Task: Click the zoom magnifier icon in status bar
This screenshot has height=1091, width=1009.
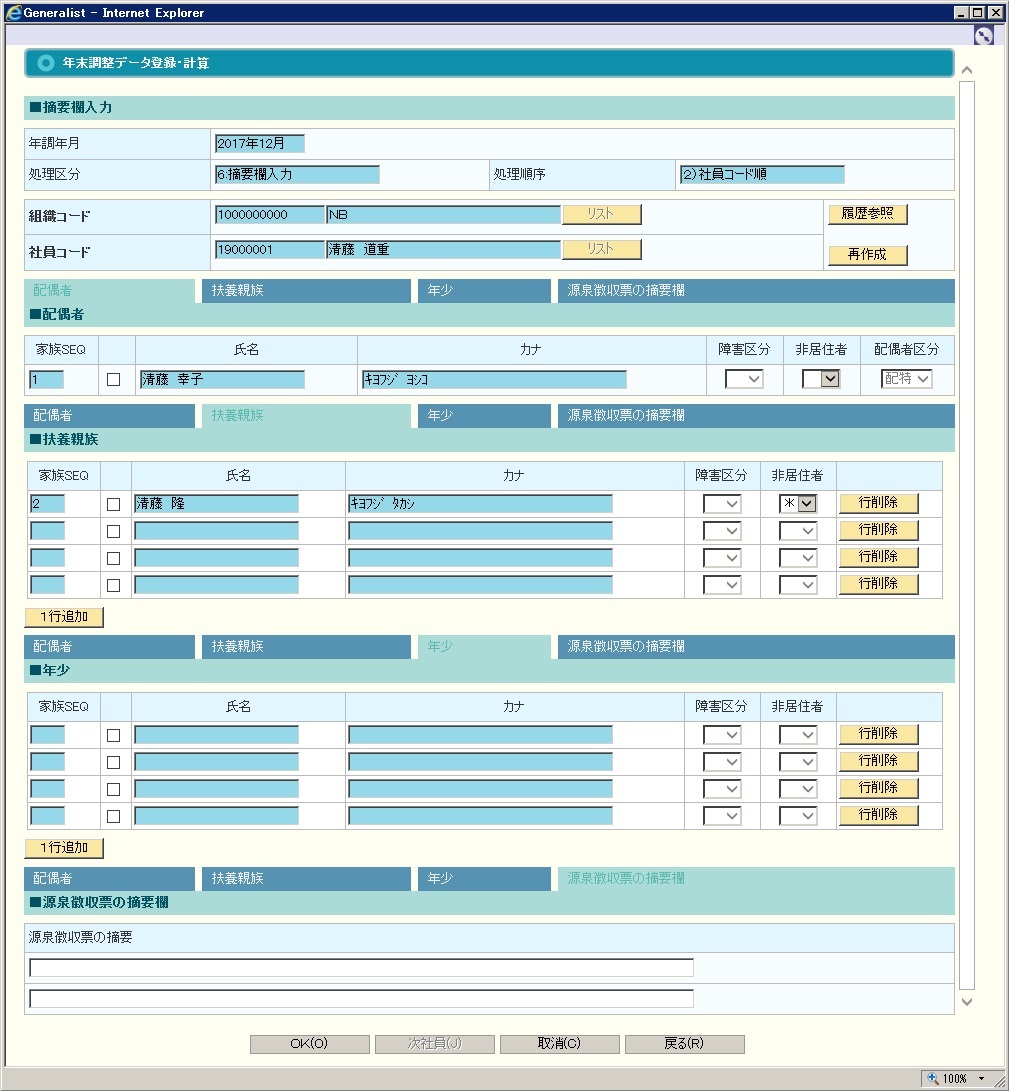Action: tap(933, 1078)
